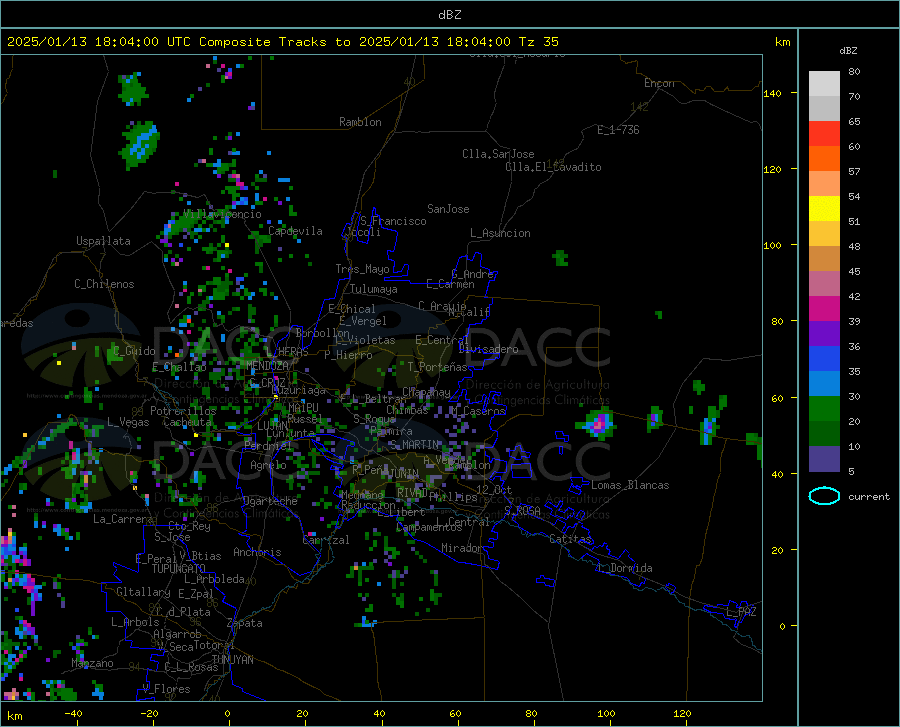Image resolution: width=900 pixels, height=727 pixels.
Task: Select the S_MARTIN town label
Action: [414, 445]
